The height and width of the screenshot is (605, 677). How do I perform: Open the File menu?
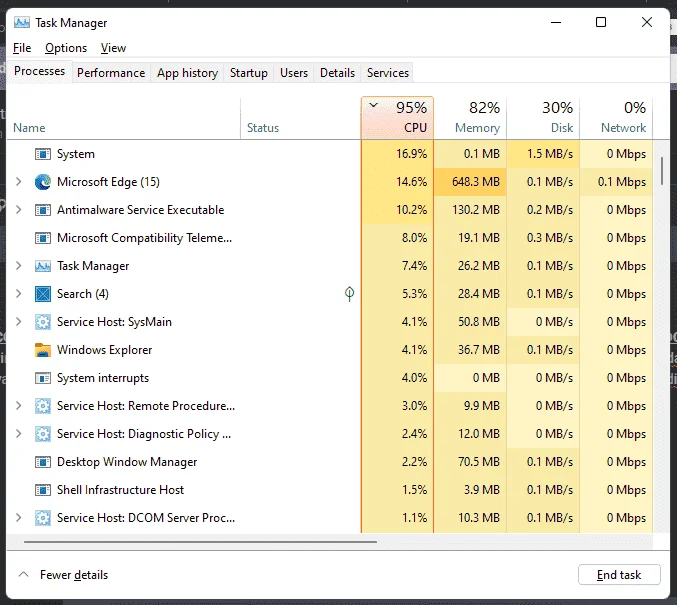coord(22,48)
